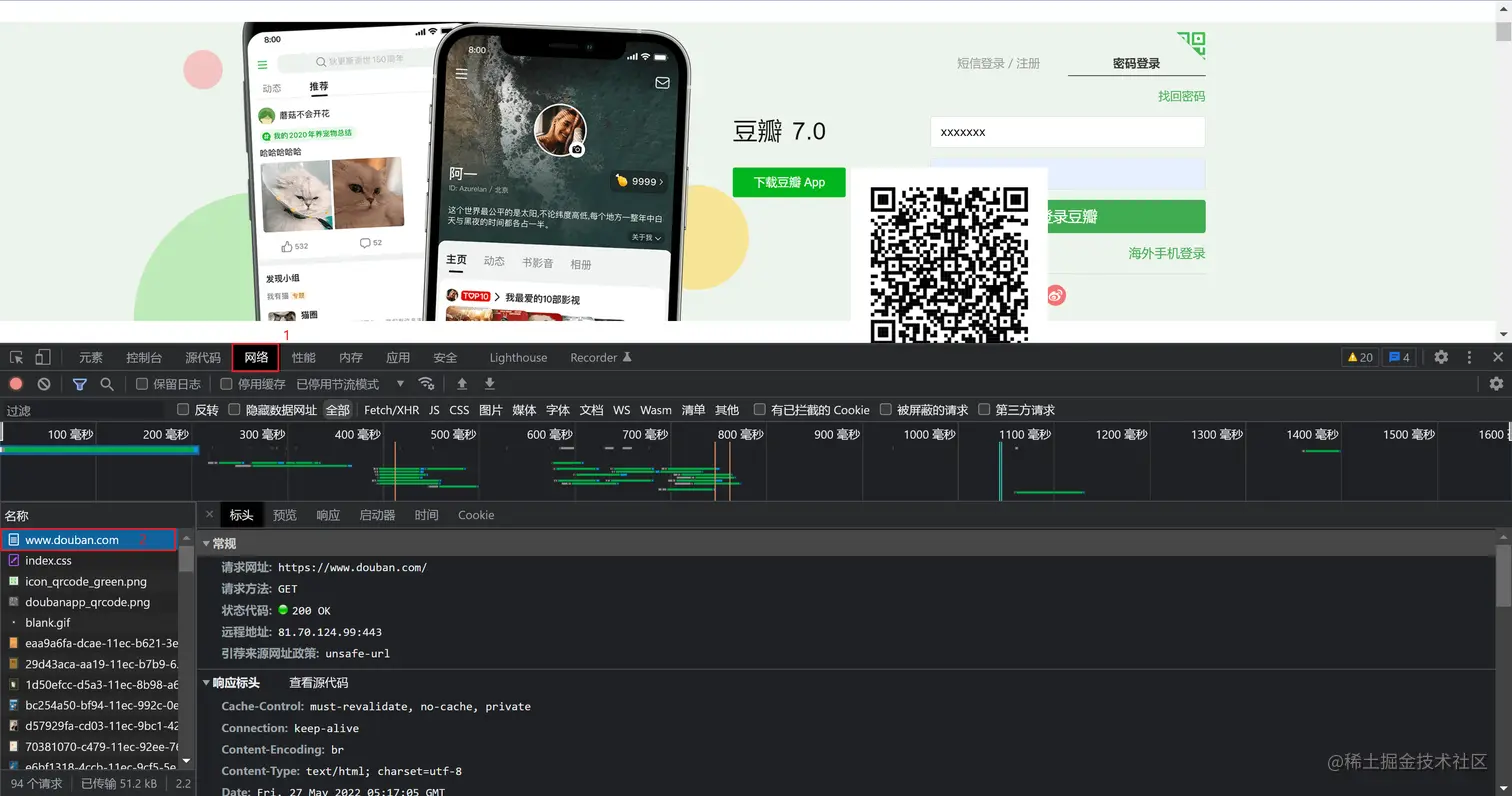Switch to 安全 panel tab
This screenshot has width=1512, height=796.
[445, 358]
